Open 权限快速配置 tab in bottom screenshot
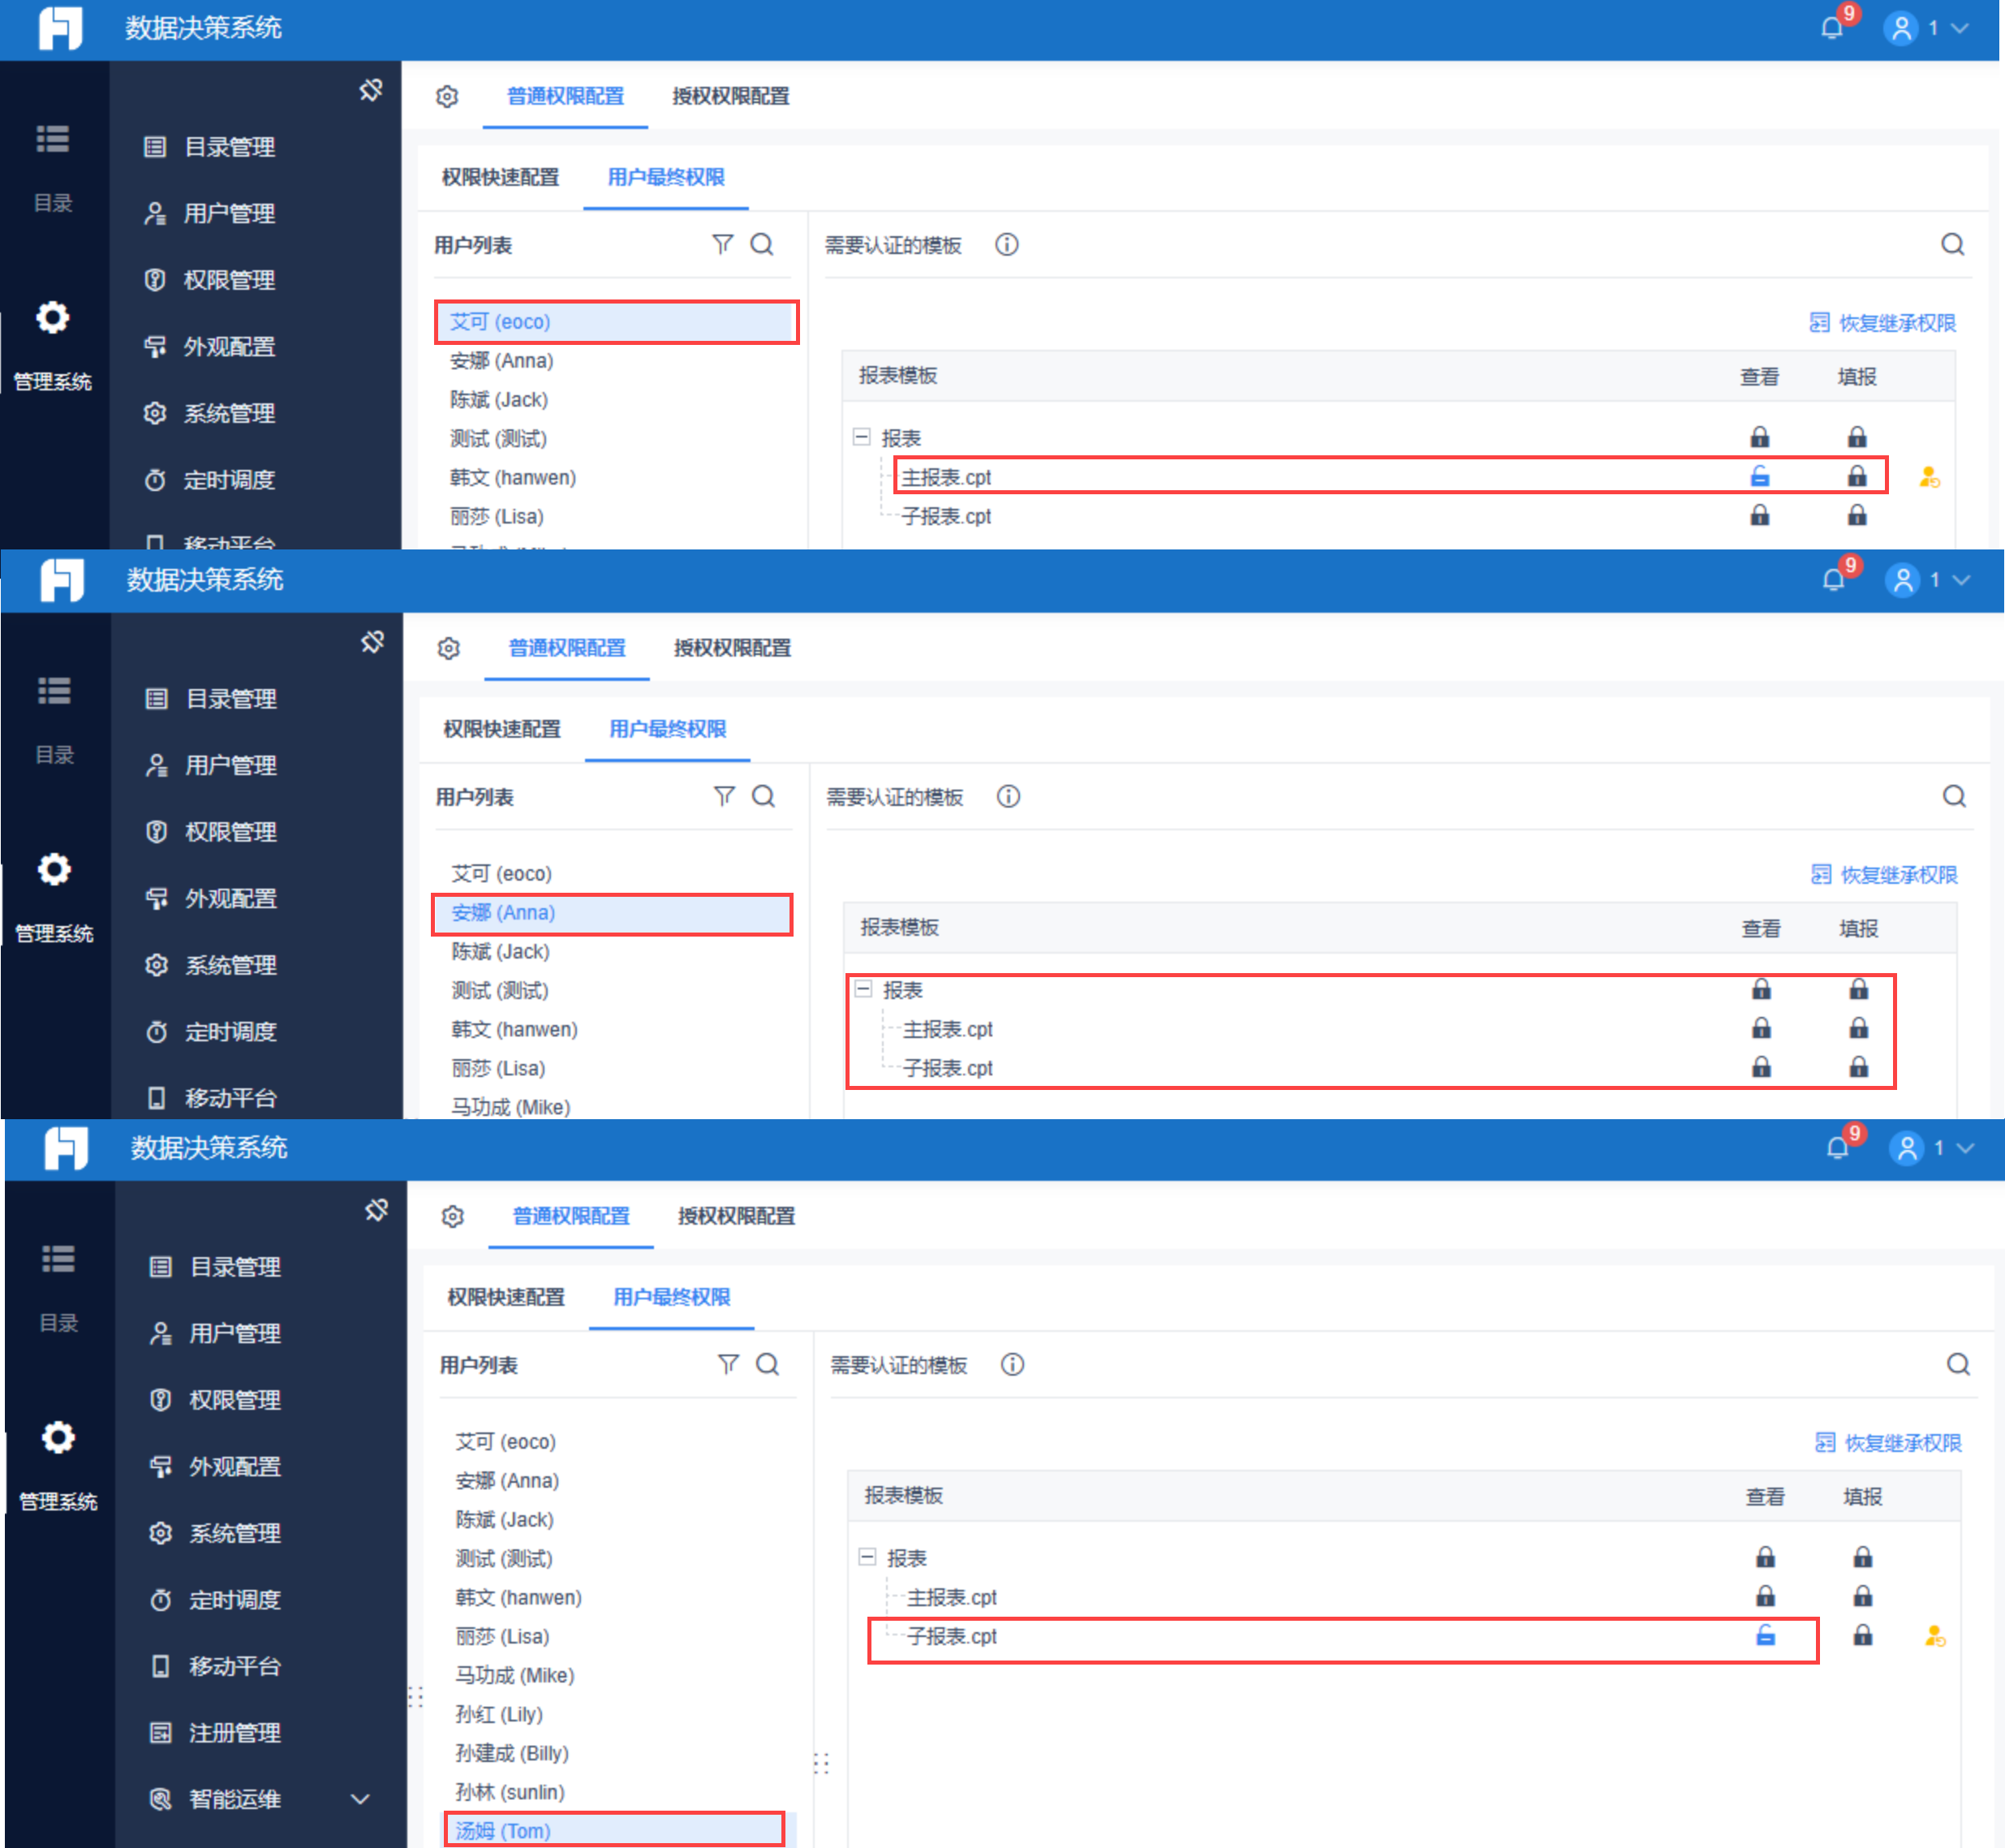 point(507,1297)
